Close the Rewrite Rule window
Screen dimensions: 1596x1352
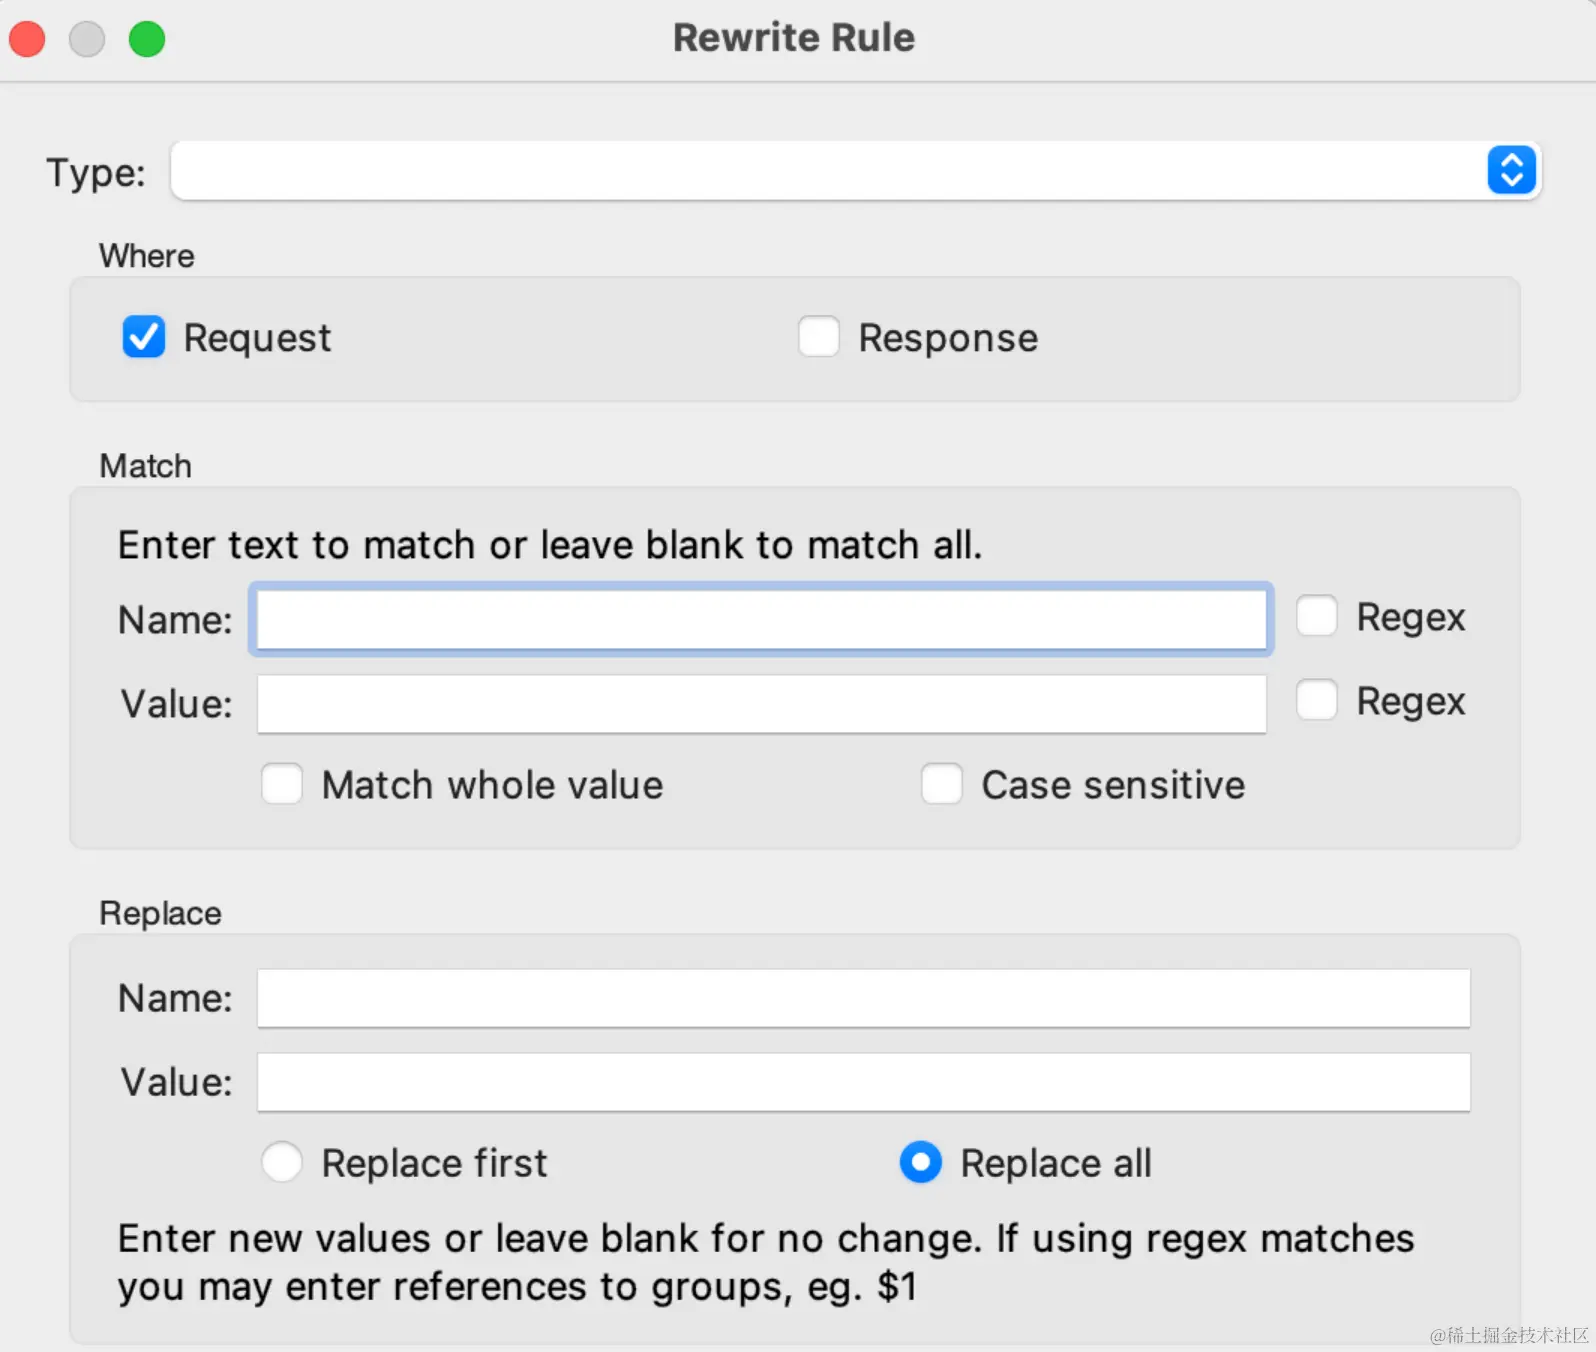(x=27, y=39)
